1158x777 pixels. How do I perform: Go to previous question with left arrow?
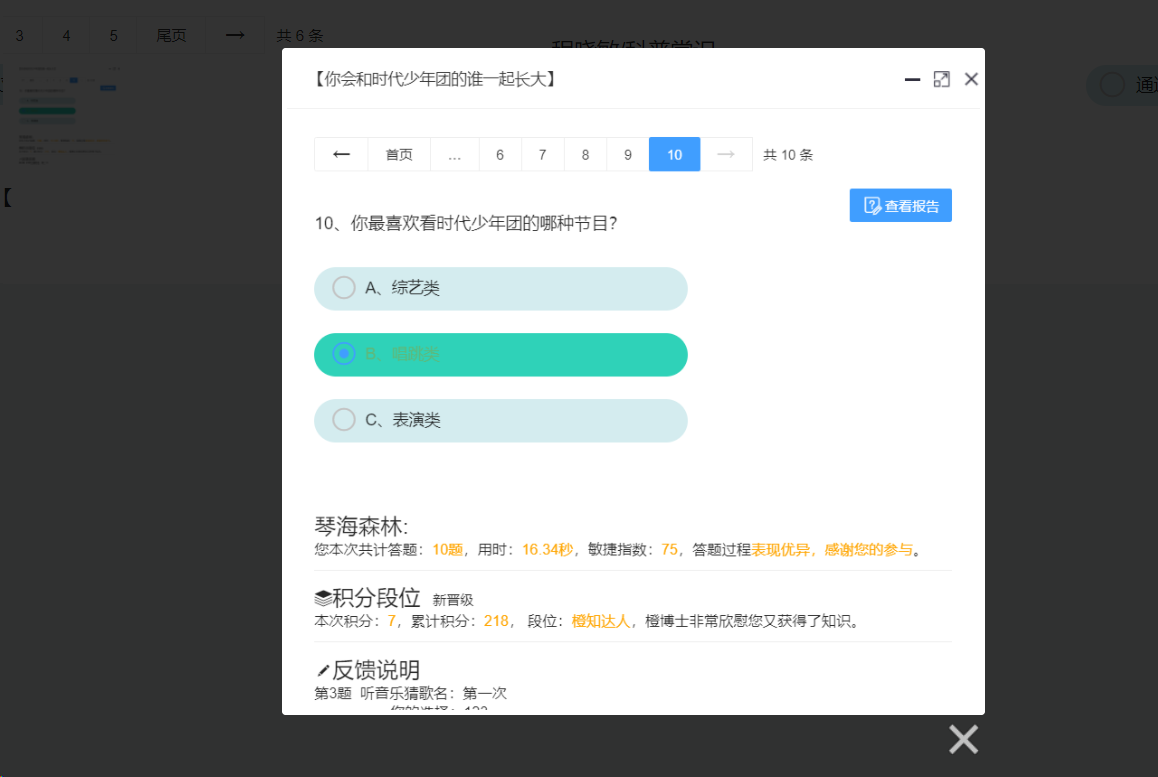pos(341,154)
